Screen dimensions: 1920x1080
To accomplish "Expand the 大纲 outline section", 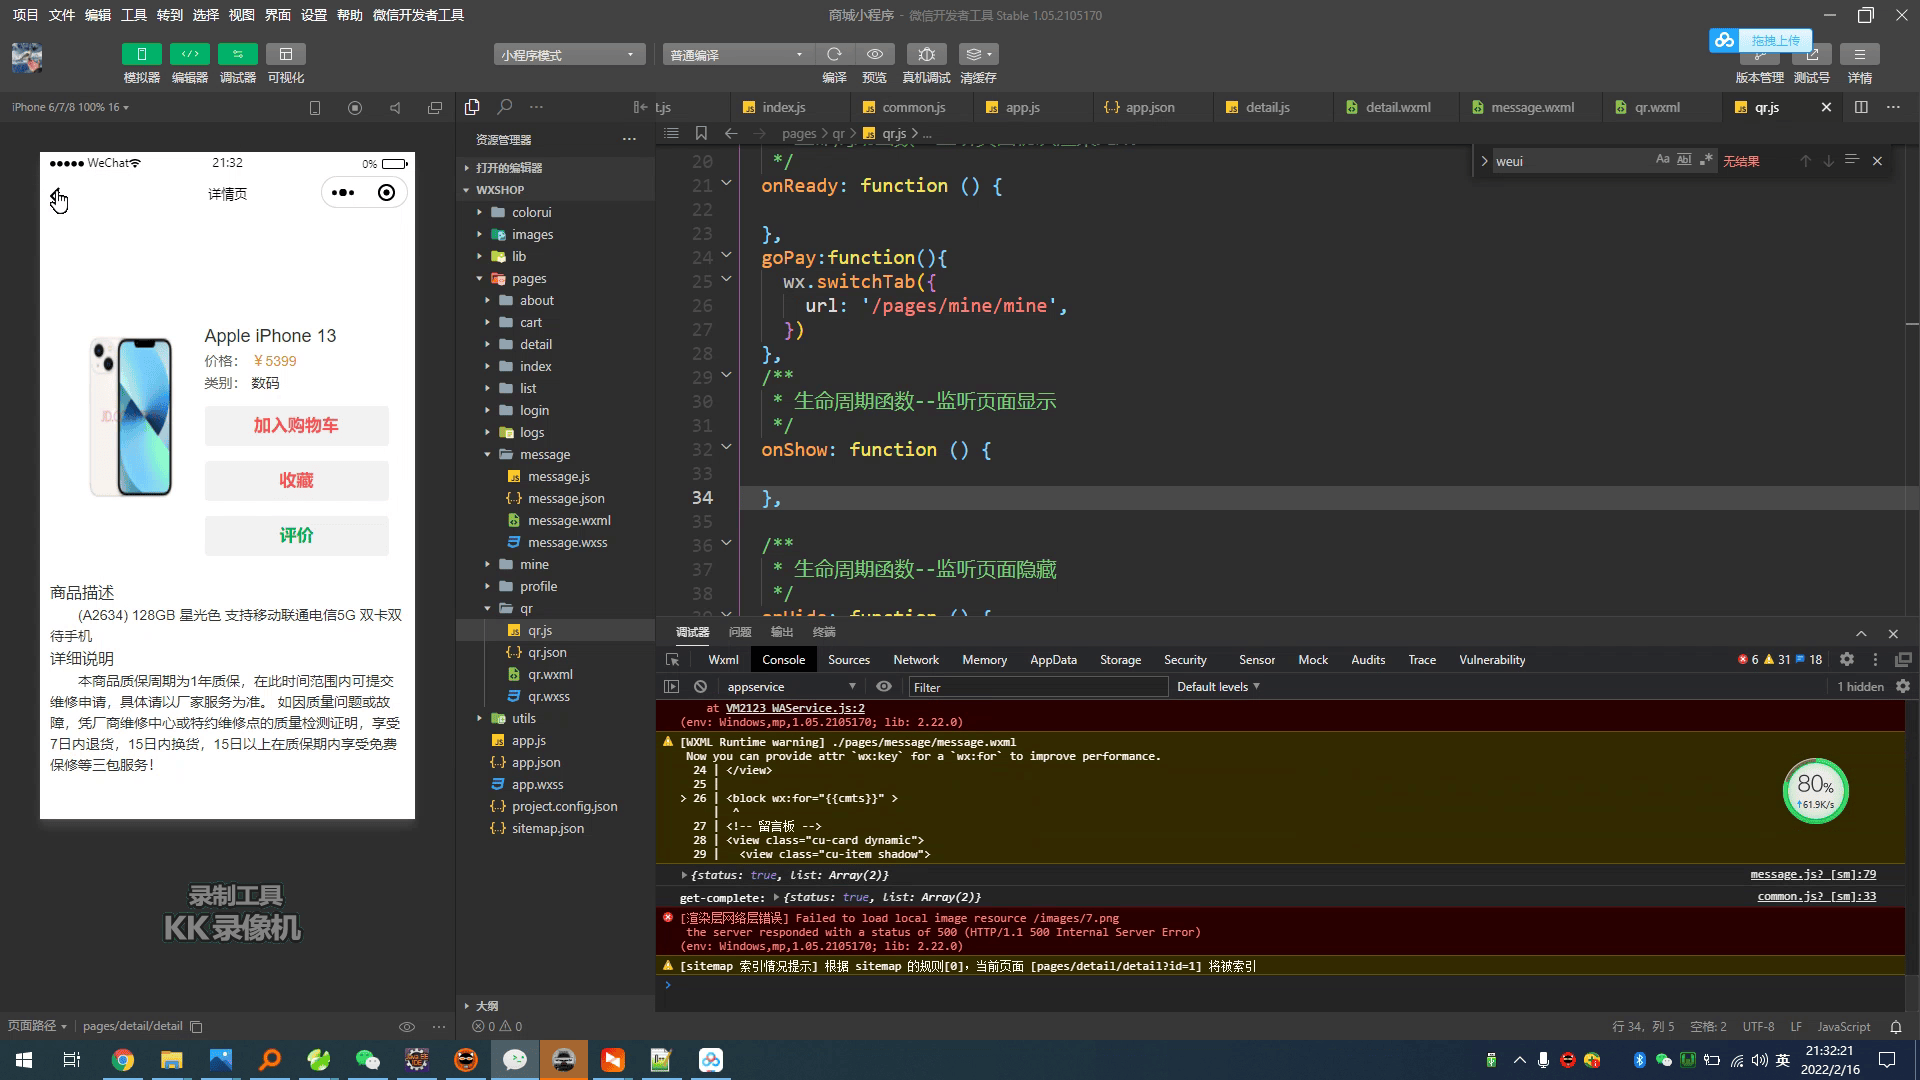I will [x=487, y=1006].
